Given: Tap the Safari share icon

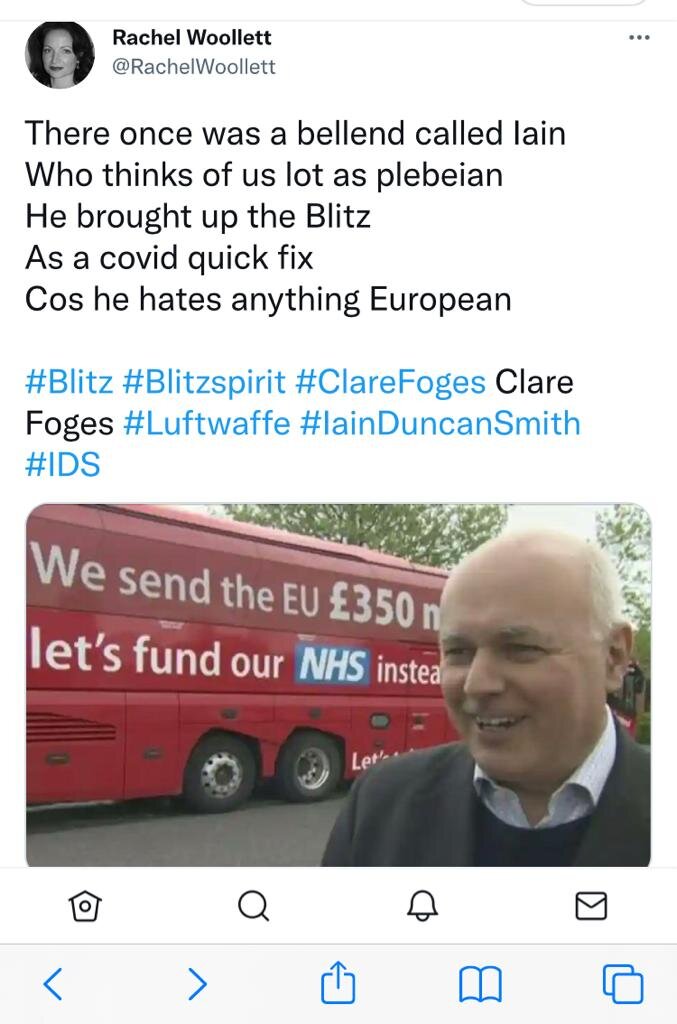Looking at the screenshot, I should [x=338, y=982].
